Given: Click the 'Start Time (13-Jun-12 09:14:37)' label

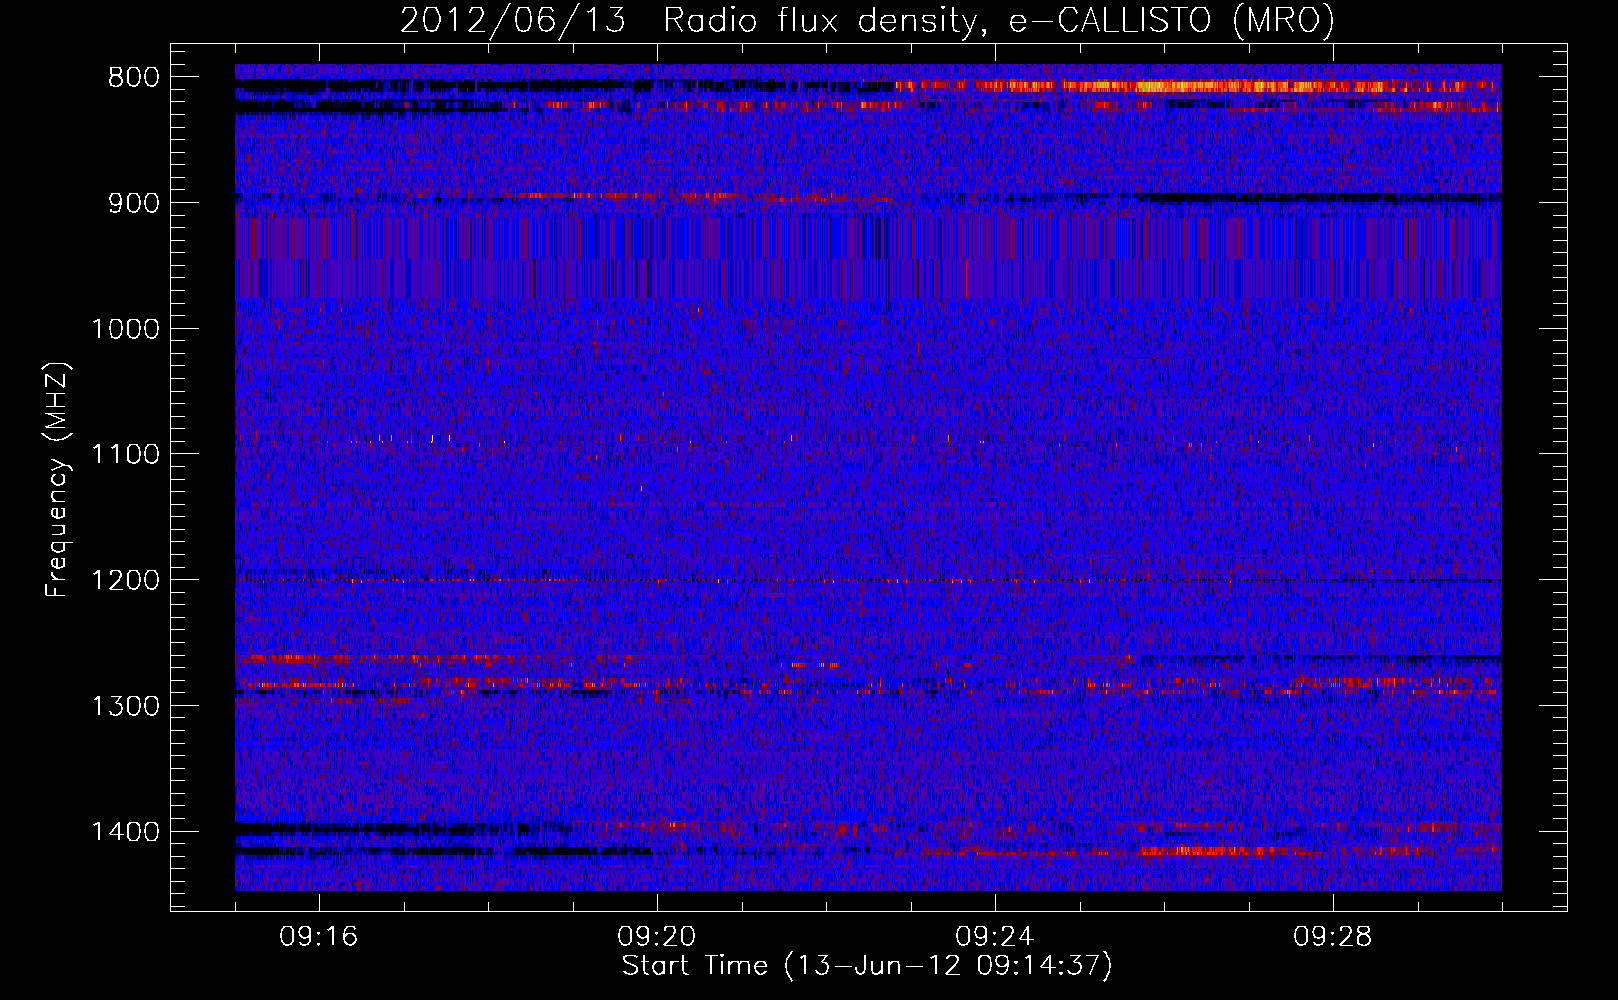Looking at the screenshot, I should click(867, 966).
